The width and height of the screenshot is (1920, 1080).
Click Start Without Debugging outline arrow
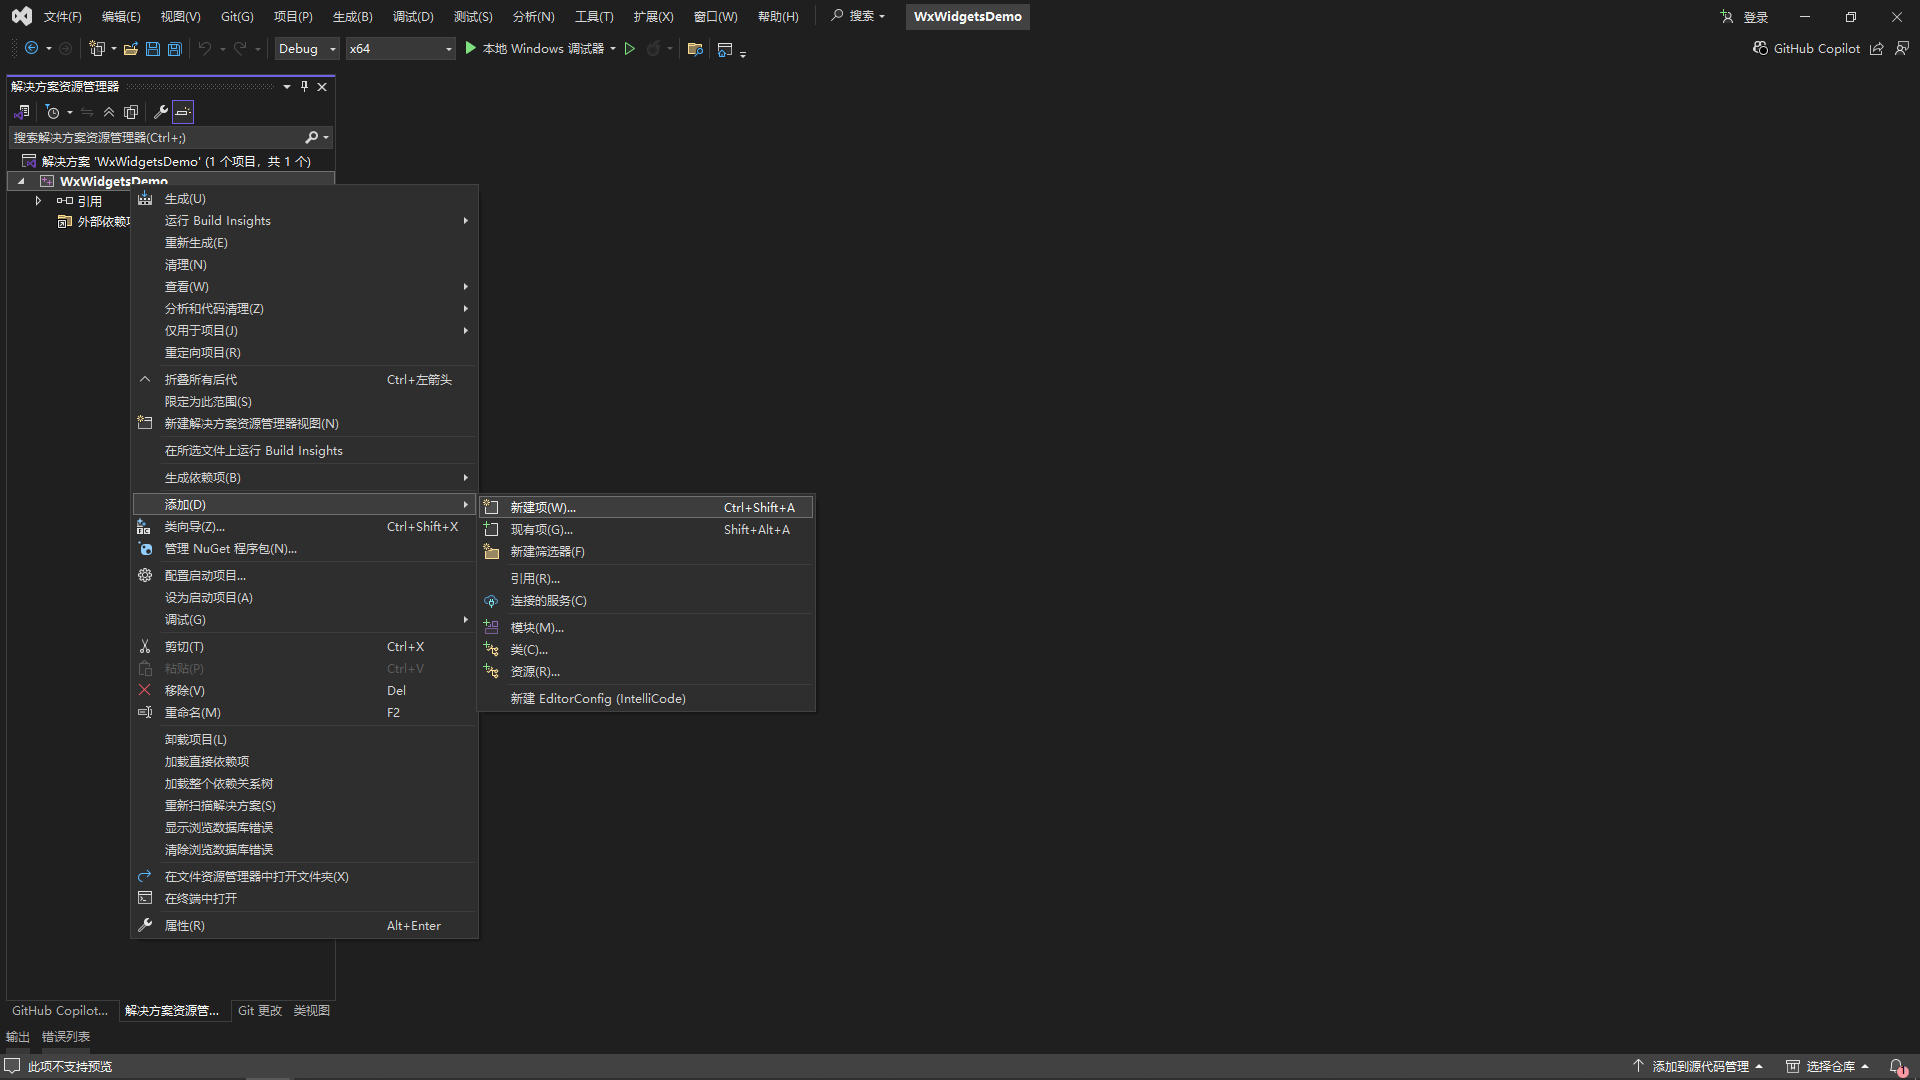point(630,49)
